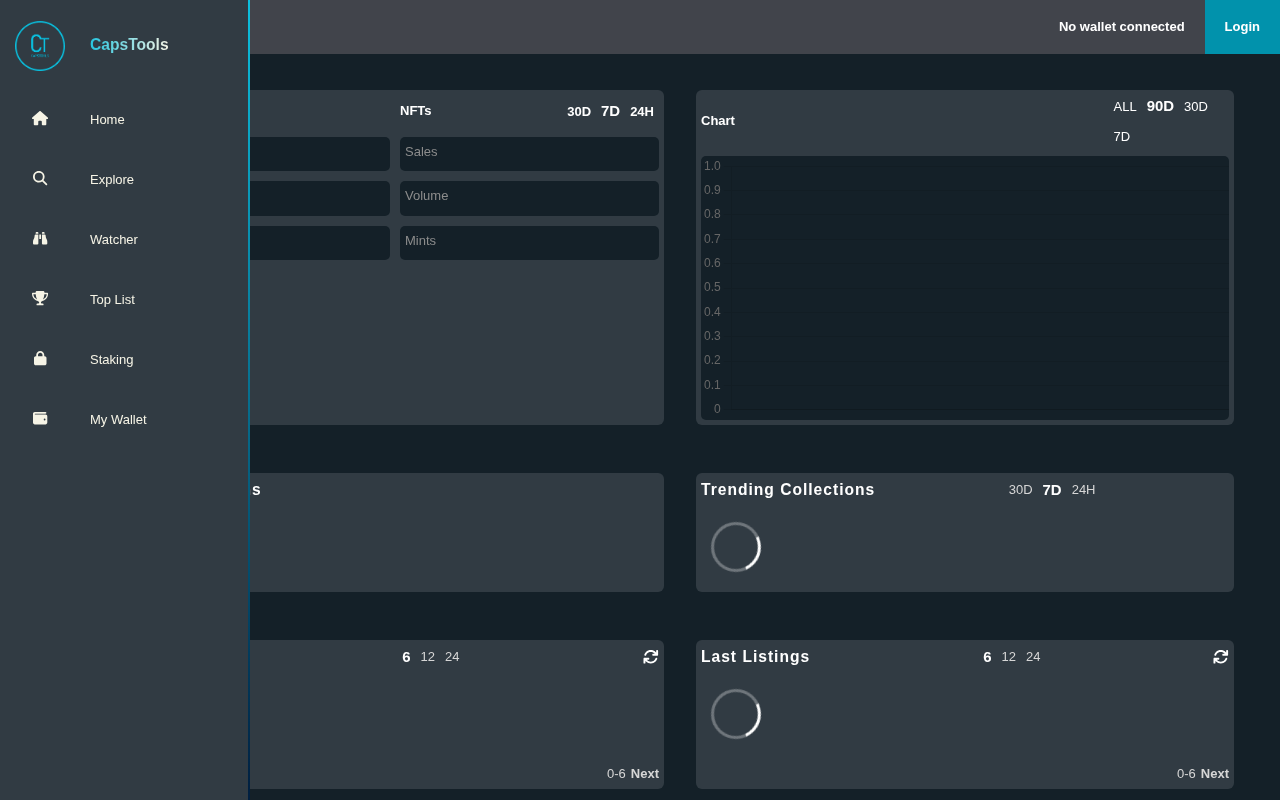Set Trending Collections to 30D

tap(1020, 490)
